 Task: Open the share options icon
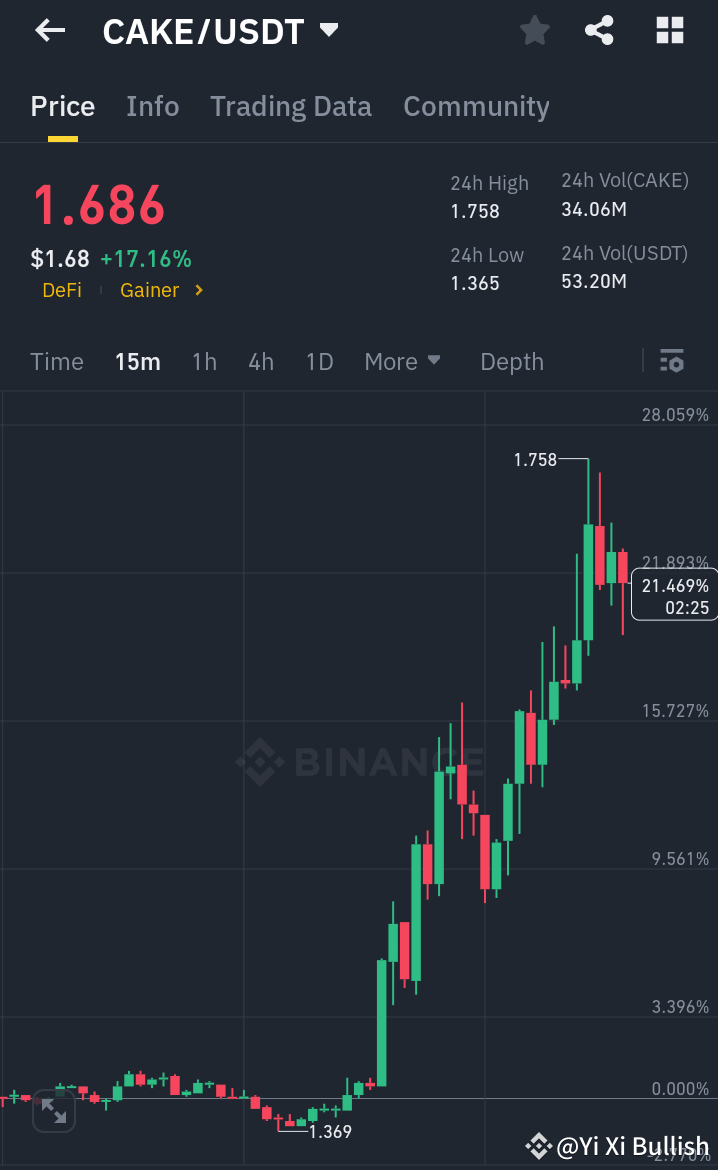pos(599,30)
